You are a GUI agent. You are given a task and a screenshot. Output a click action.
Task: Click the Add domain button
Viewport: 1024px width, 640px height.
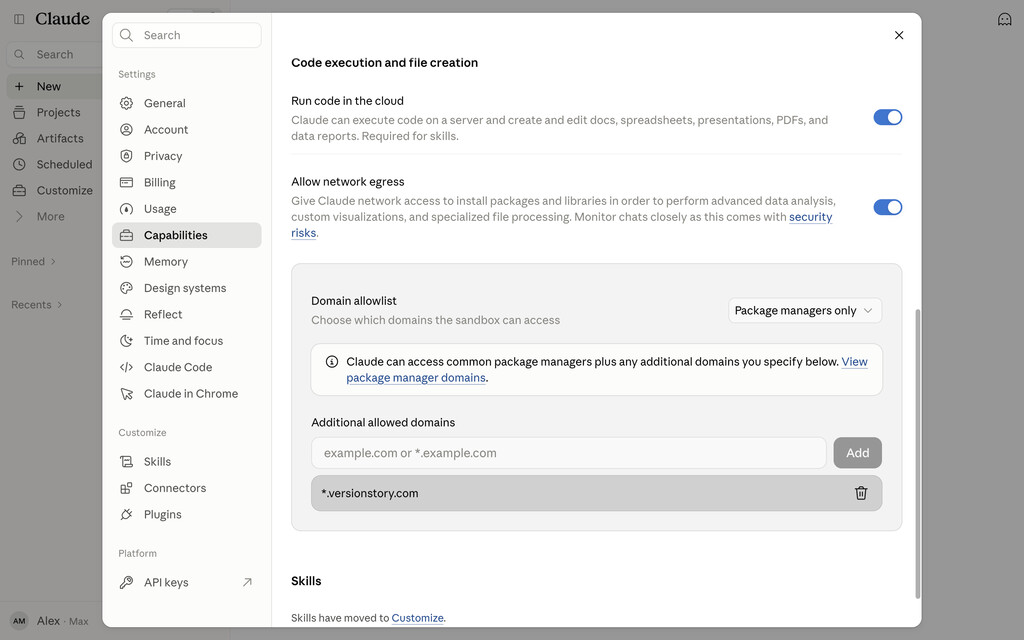pos(857,453)
